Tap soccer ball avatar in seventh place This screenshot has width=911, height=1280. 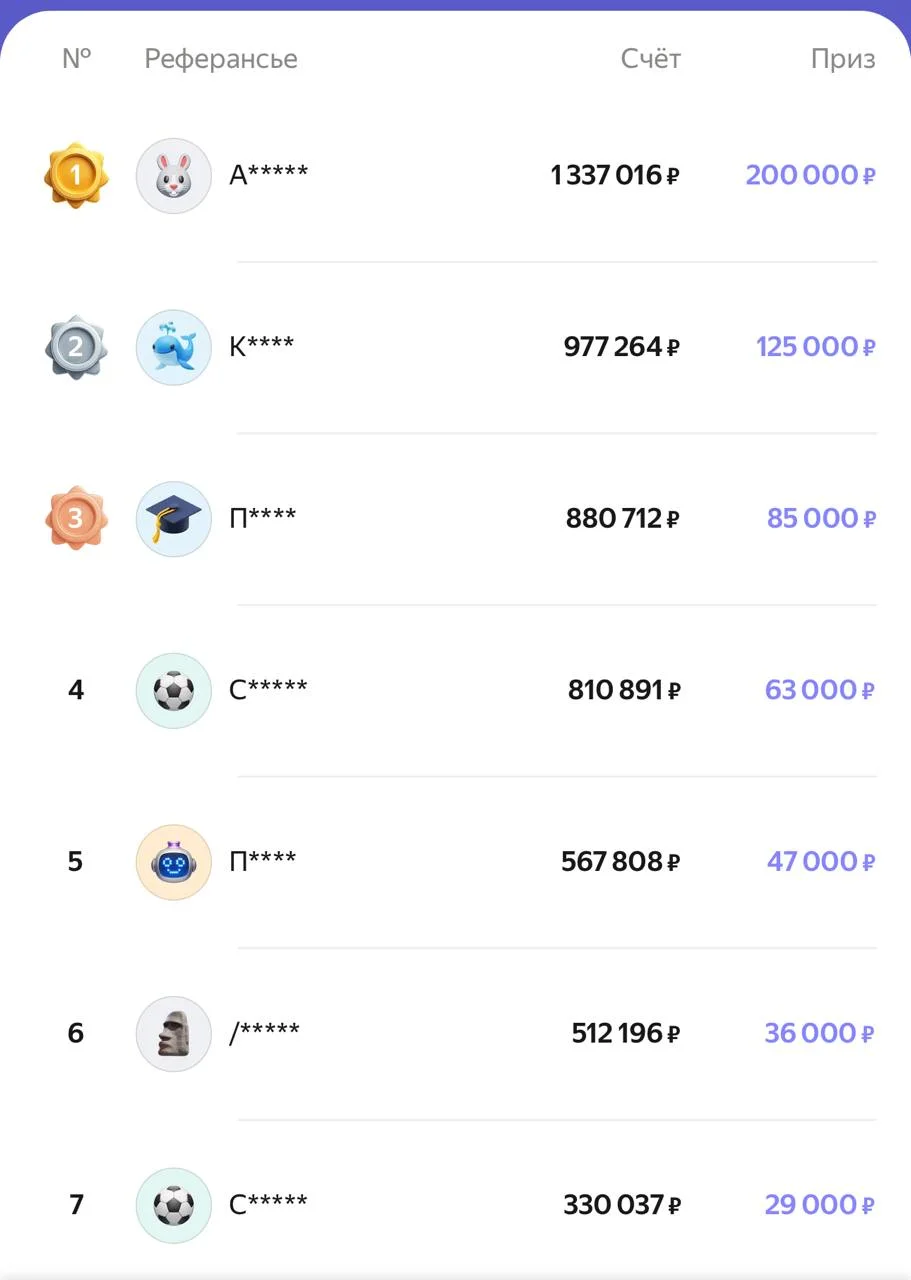(174, 1205)
